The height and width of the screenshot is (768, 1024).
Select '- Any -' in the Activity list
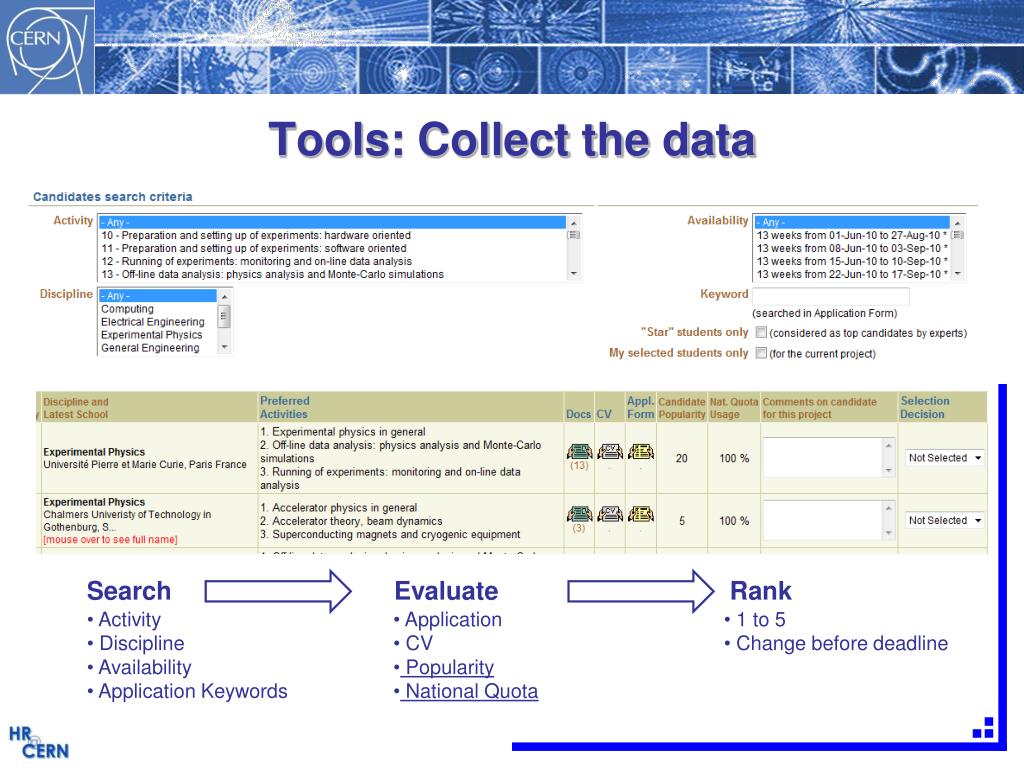[332, 222]
